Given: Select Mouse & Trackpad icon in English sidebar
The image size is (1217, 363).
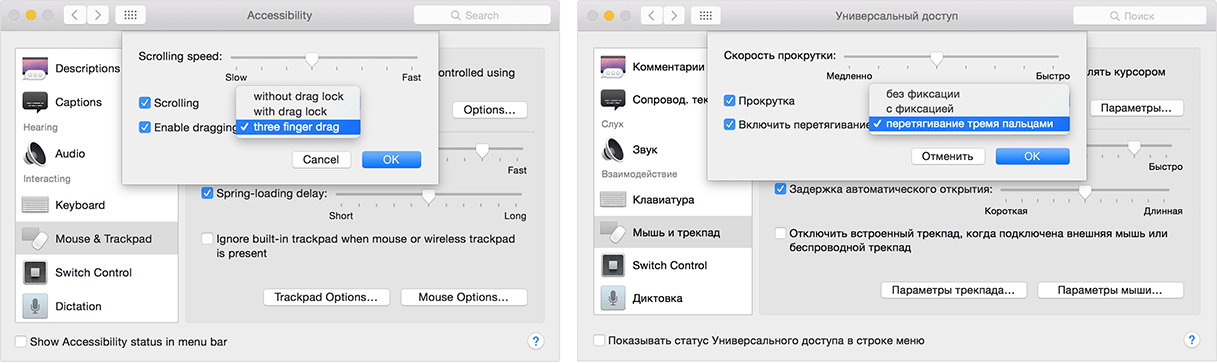Looking at the screenshot, I should pyautogui.click(x=35, y=238).
